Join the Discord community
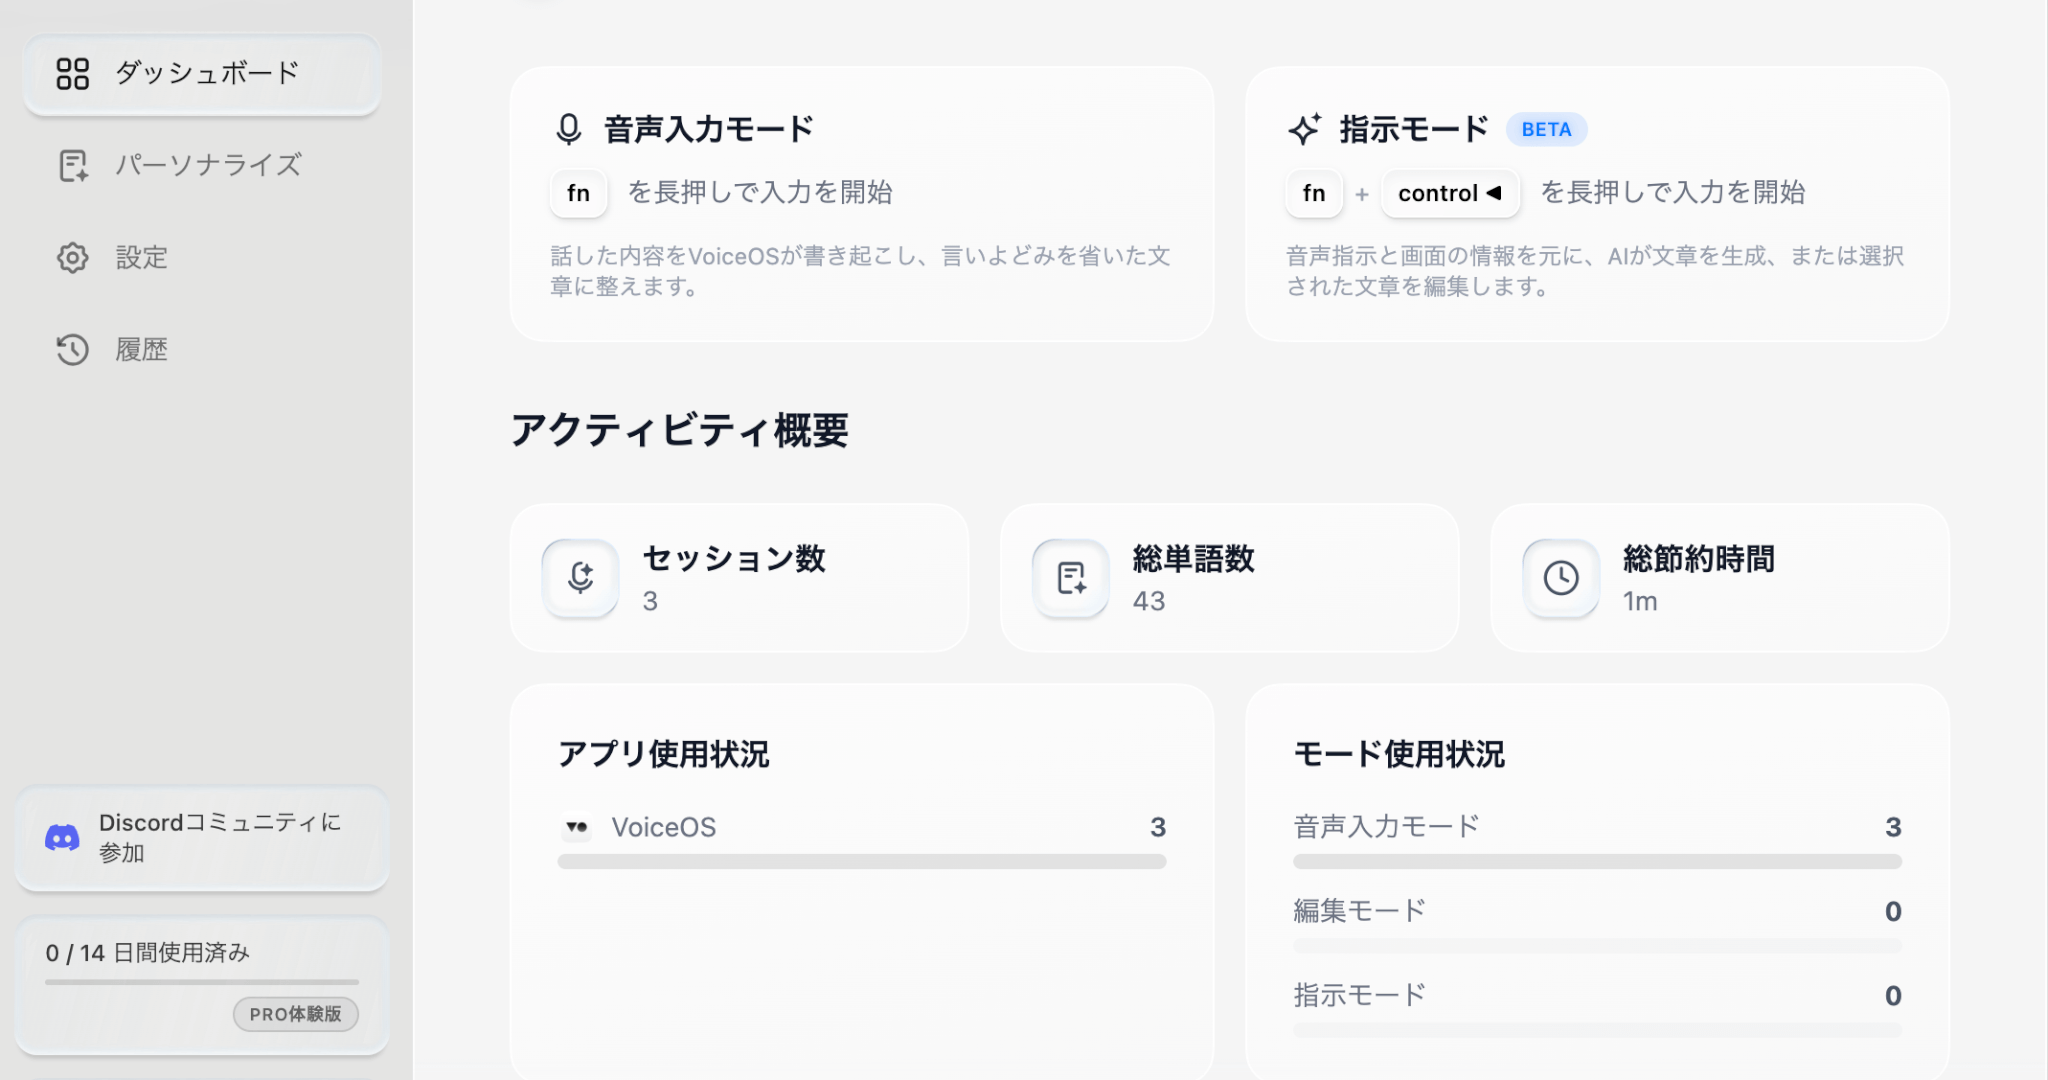Image resolution: width=2048 pixels, height=1080 pixels. pos(220,838)
